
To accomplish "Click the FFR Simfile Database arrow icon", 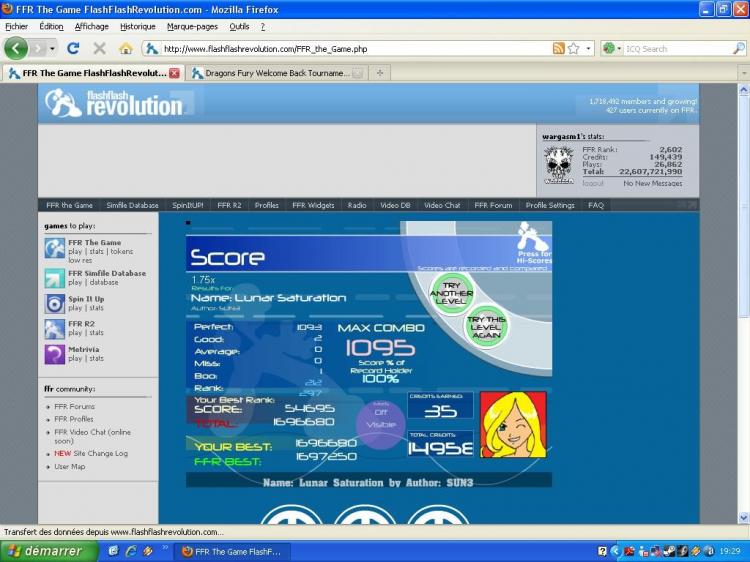I will pyautogui.click(x=54, y=278).
